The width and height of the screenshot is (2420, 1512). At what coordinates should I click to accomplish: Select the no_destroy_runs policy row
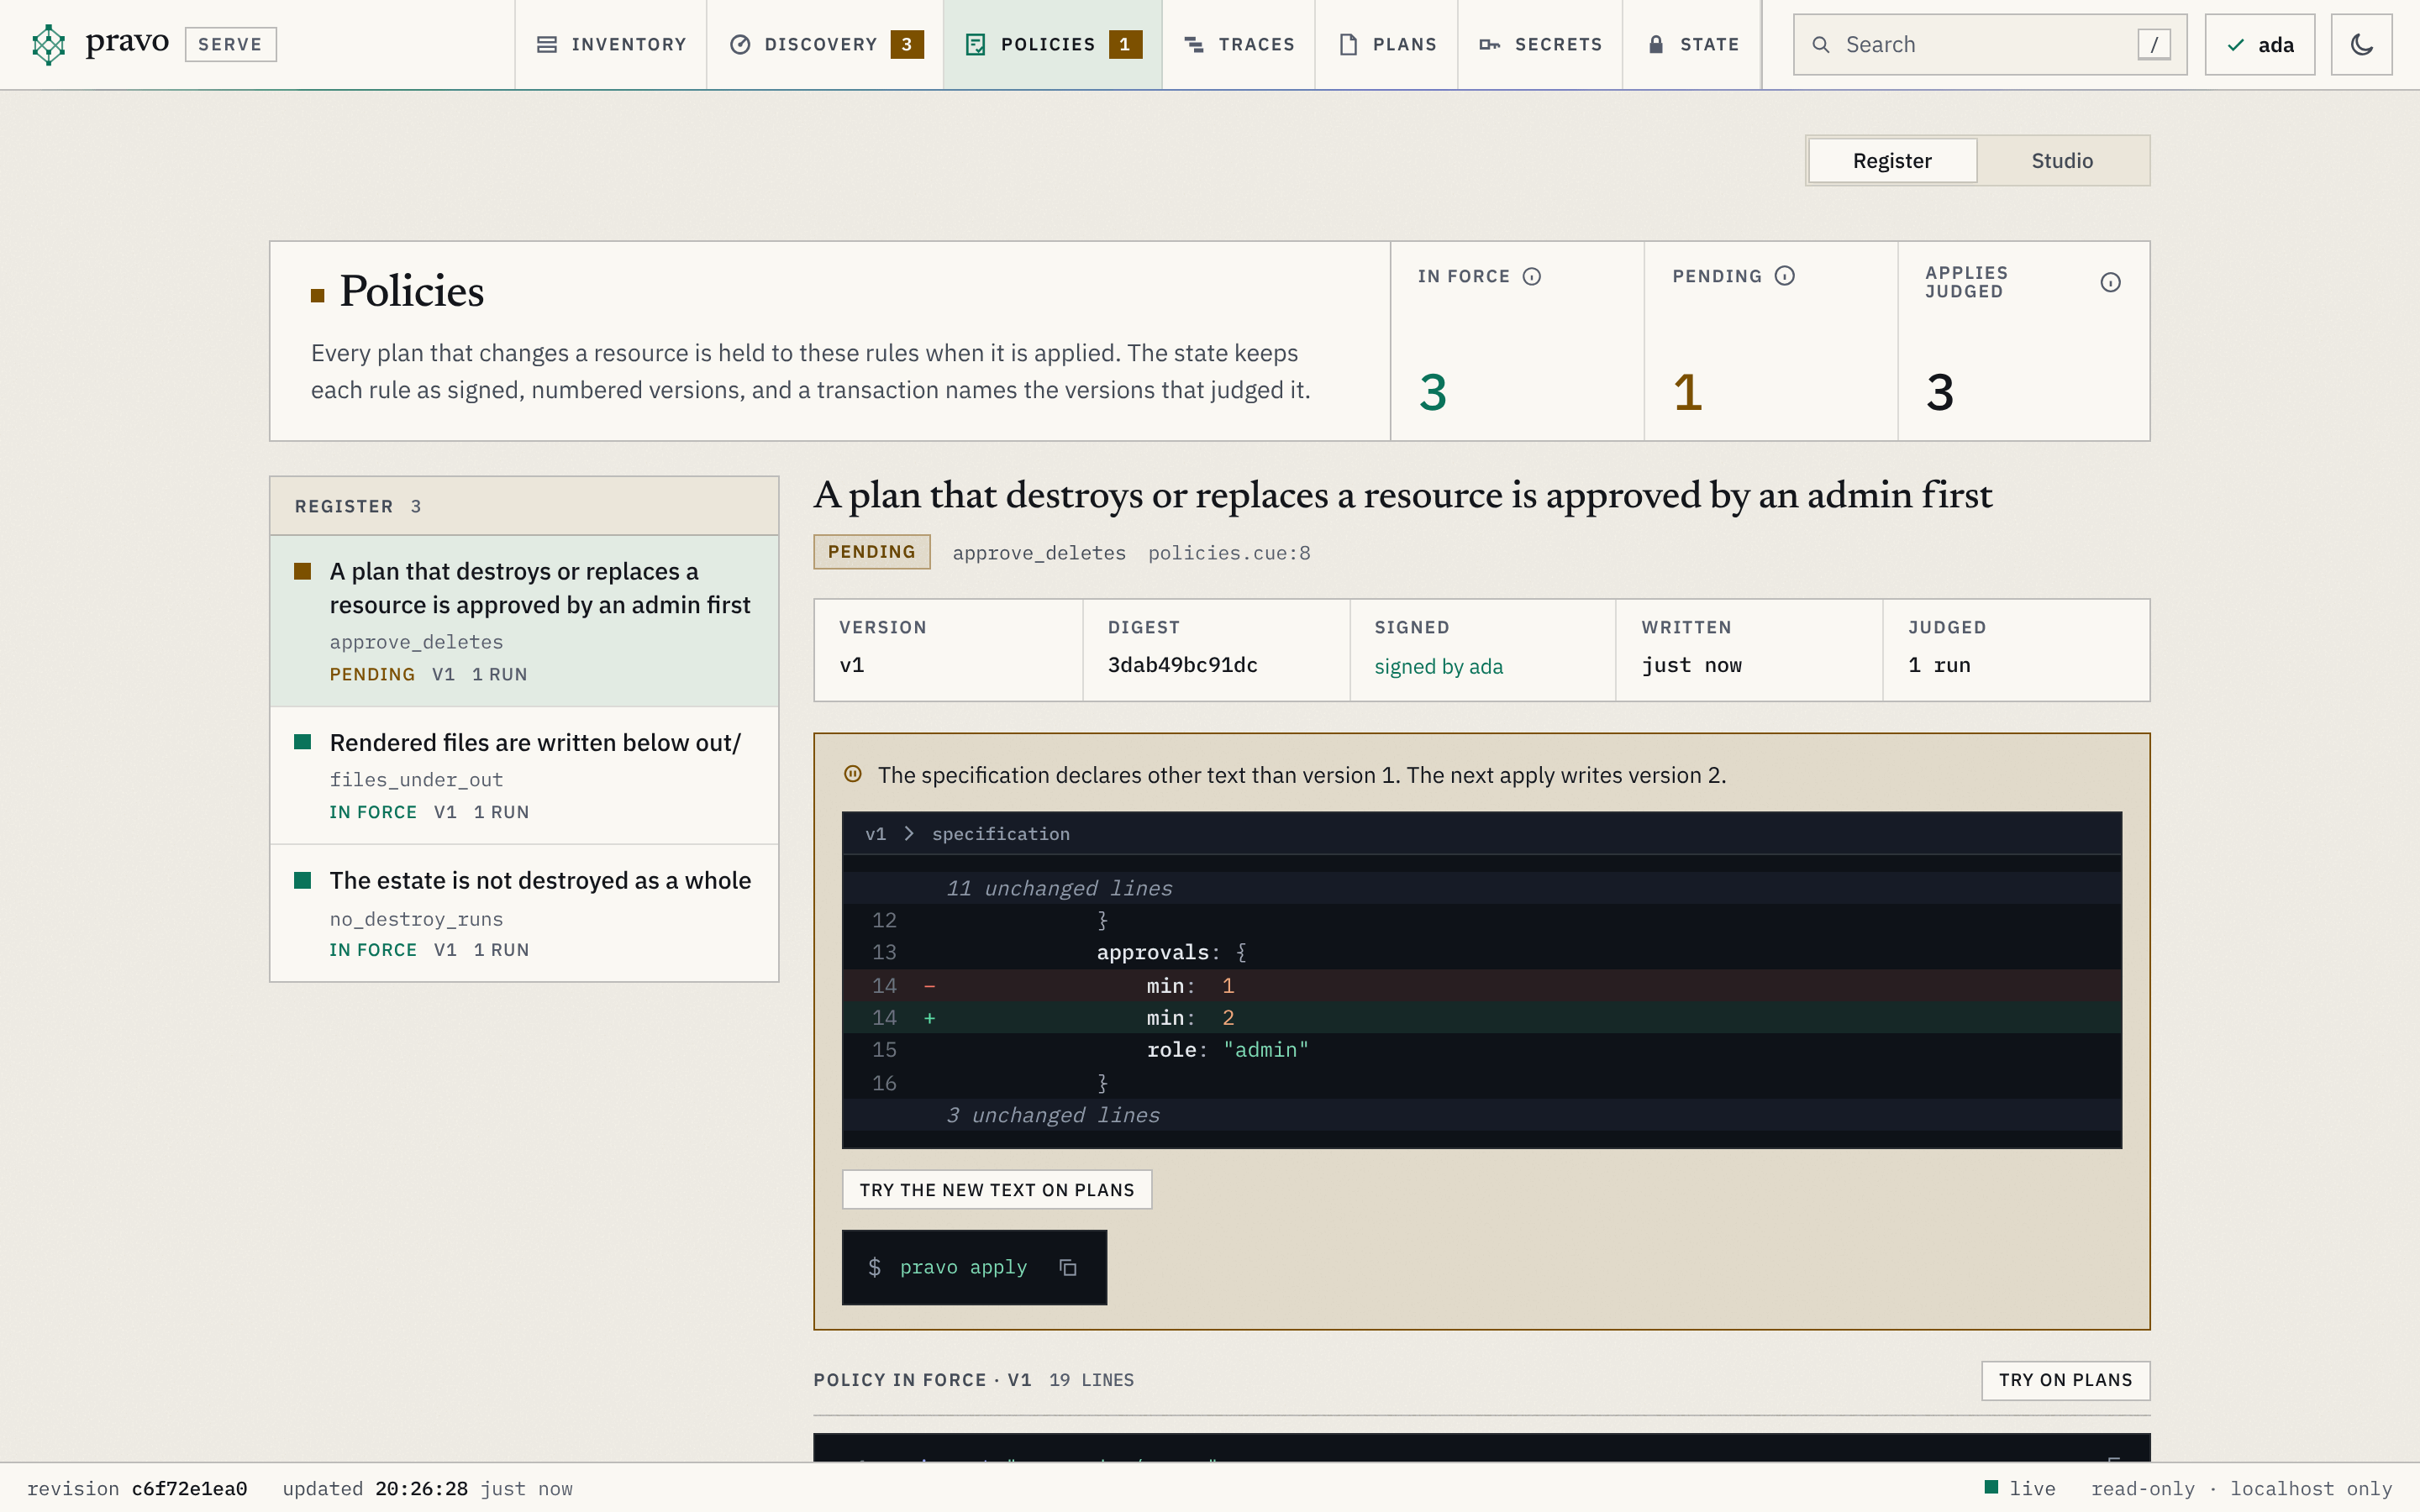coord(524,913)
